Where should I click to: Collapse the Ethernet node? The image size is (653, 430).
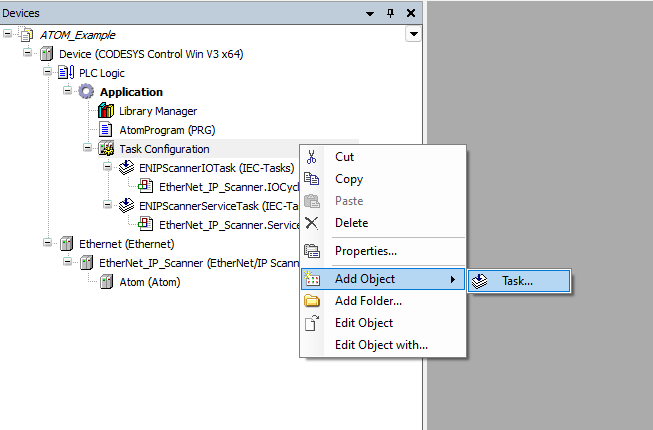(x=47, y=243)
